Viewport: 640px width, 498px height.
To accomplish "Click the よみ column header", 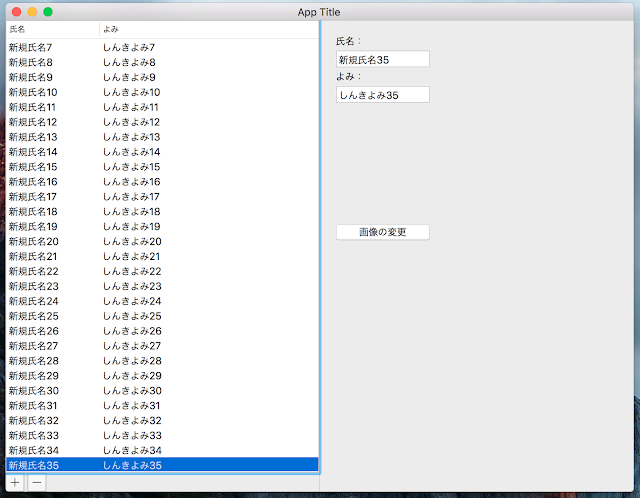I will [x=209, y=29].
